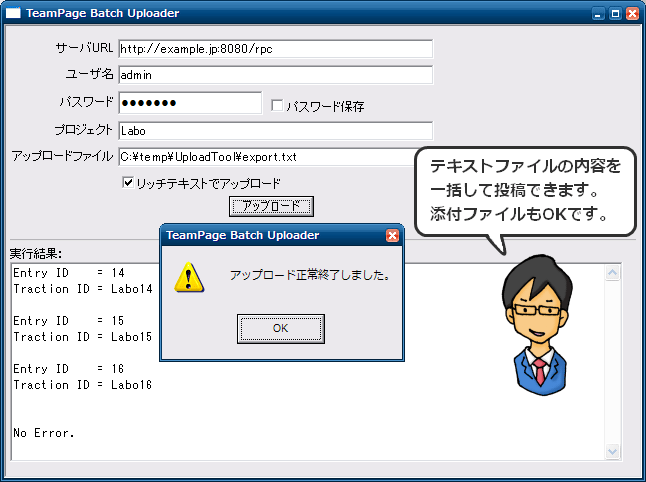Enable the パスワード保存 checkbox

(x=277, y=105)
